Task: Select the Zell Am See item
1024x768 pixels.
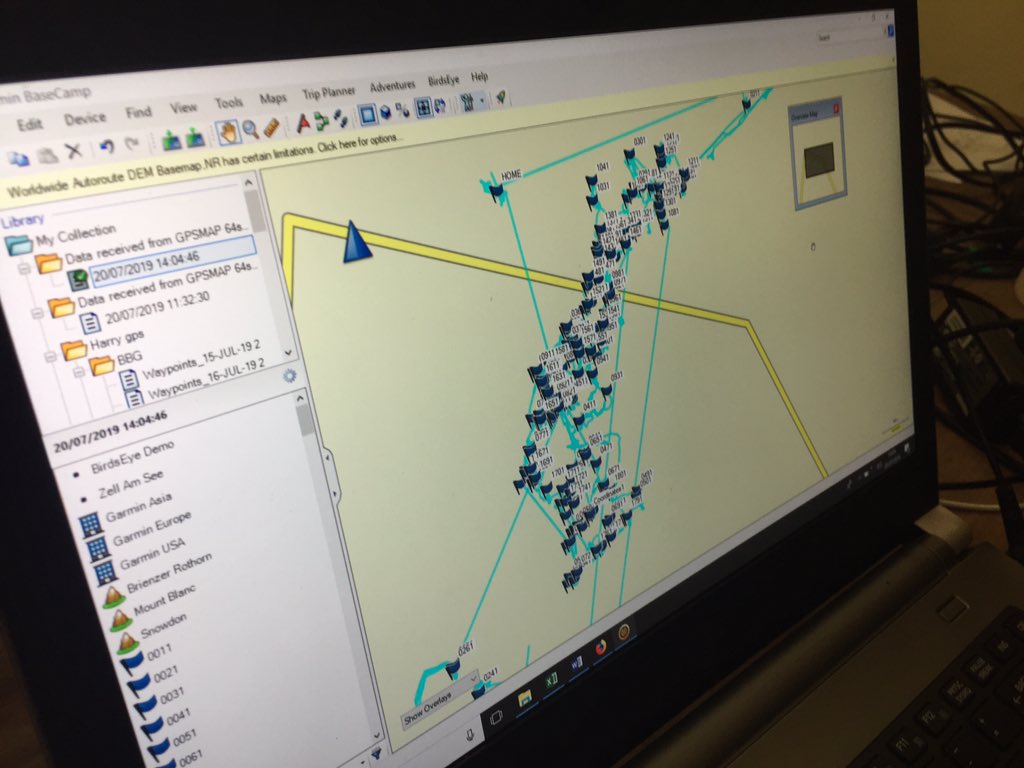Action: (x=131, y=484)
